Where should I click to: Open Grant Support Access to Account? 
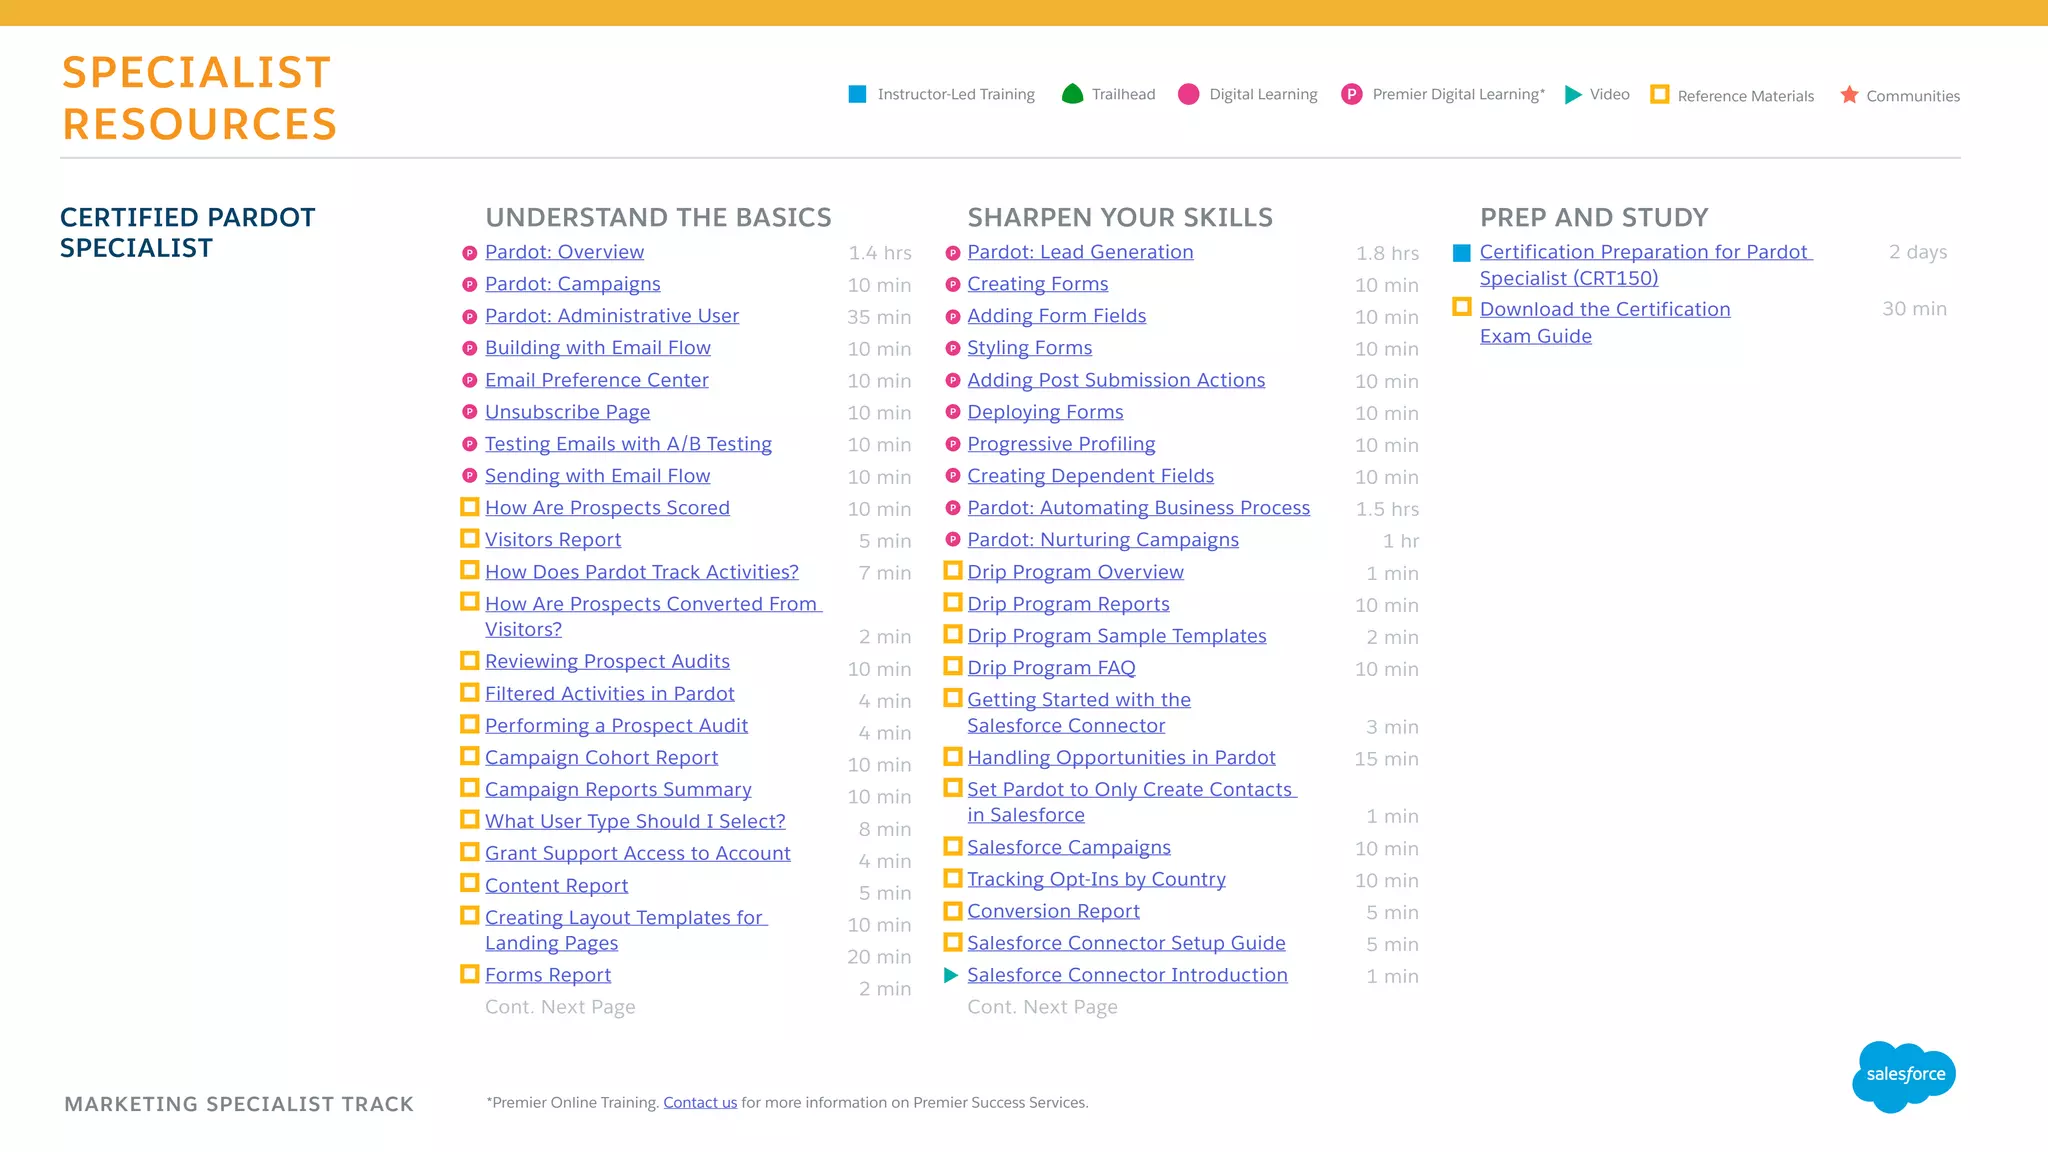click(638, 853)
